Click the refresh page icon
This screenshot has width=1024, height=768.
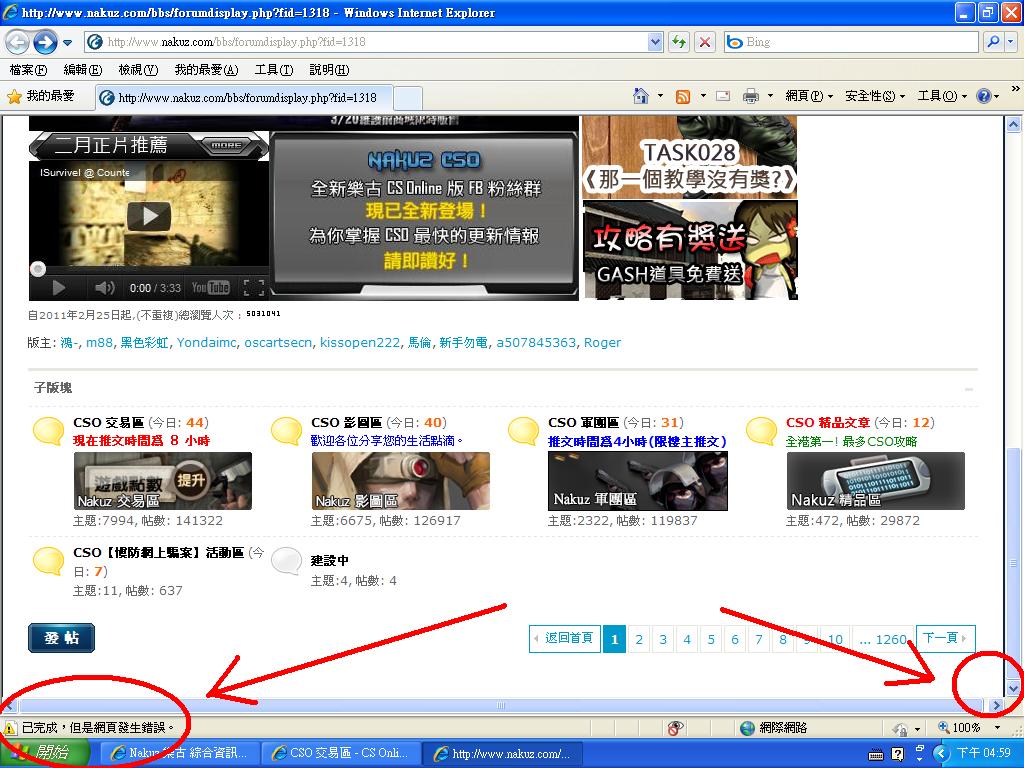[680, 42]
